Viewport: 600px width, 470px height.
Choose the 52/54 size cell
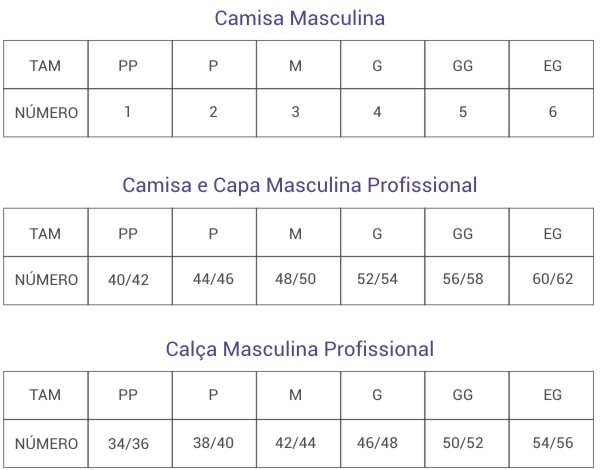pos(377,278)
